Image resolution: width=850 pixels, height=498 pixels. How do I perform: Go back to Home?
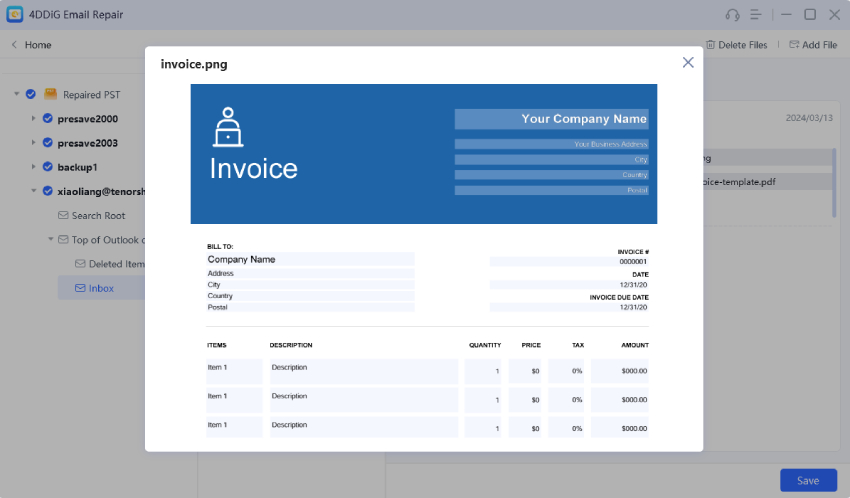(31, 45)
